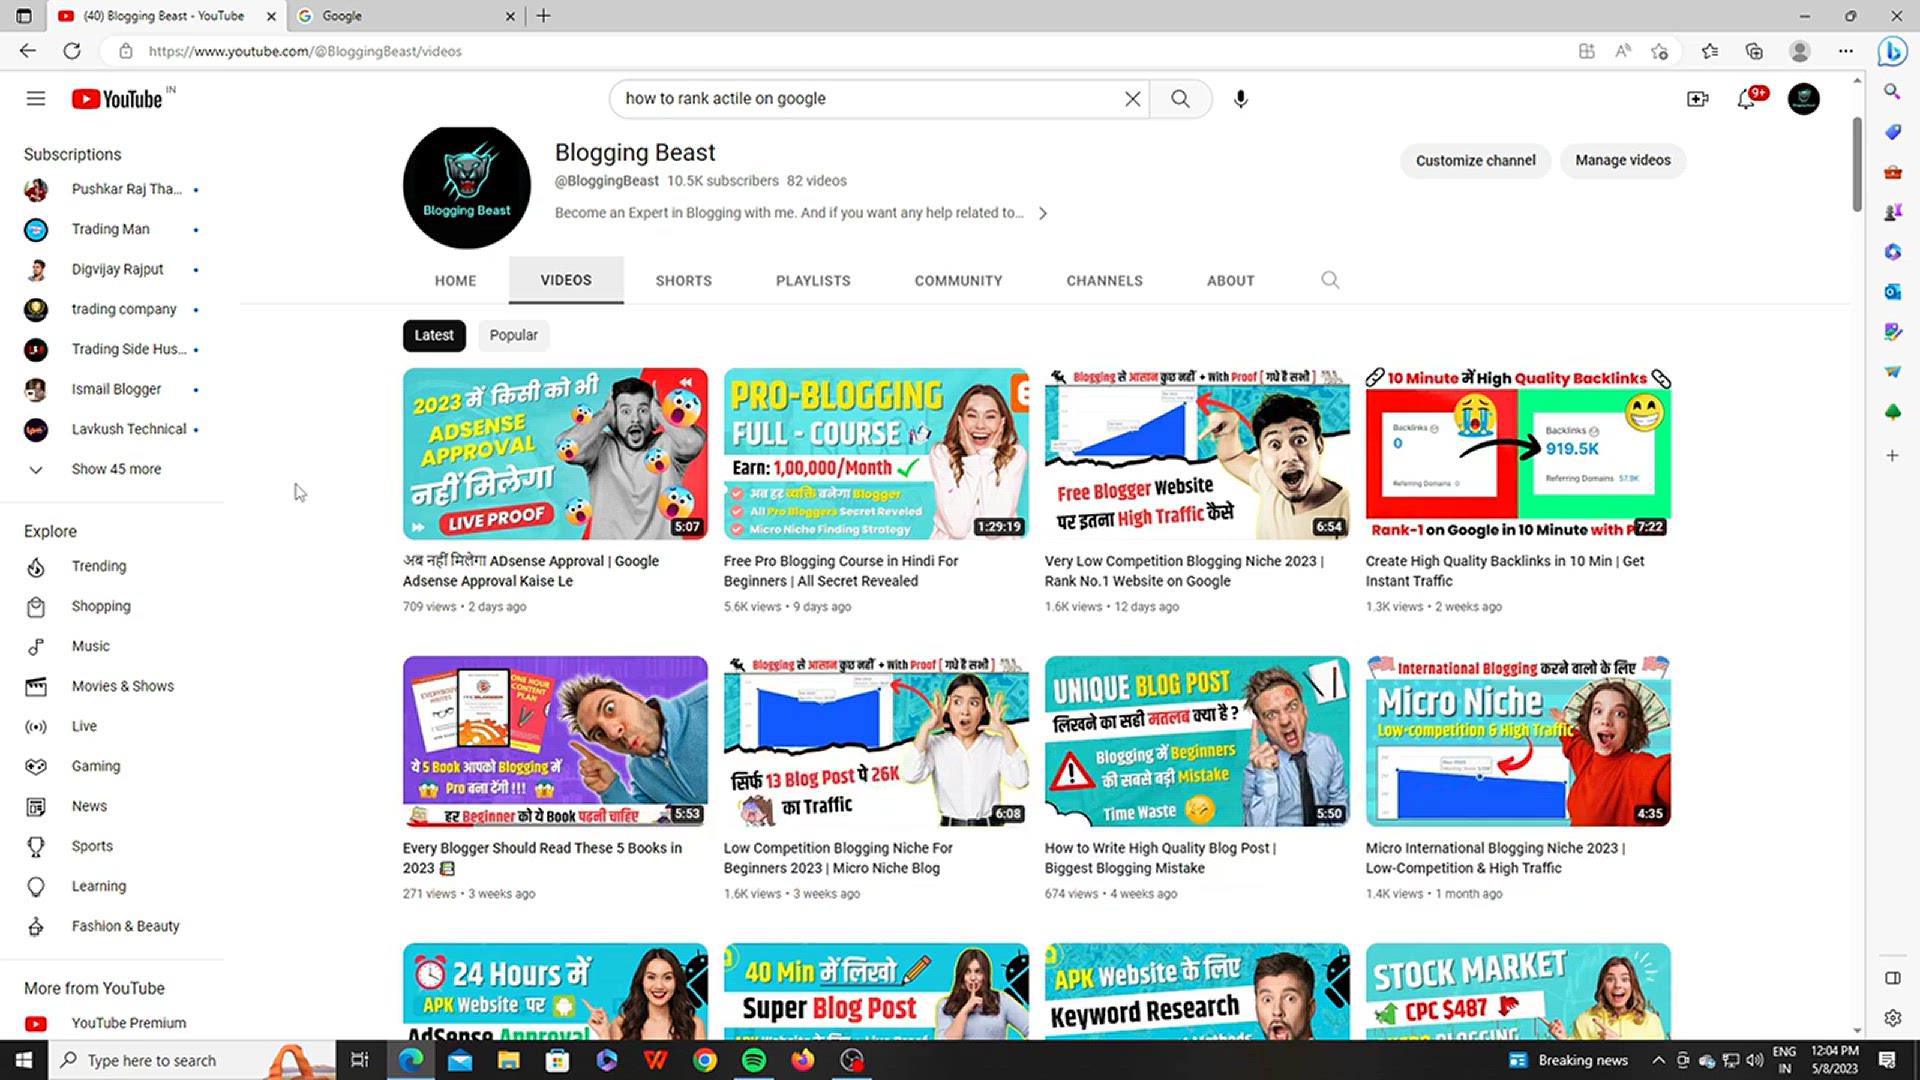The height and width of the screenshot is (1080, 1920).
Task: Click the Customize channel button
Action: [x=1475, y=160]
